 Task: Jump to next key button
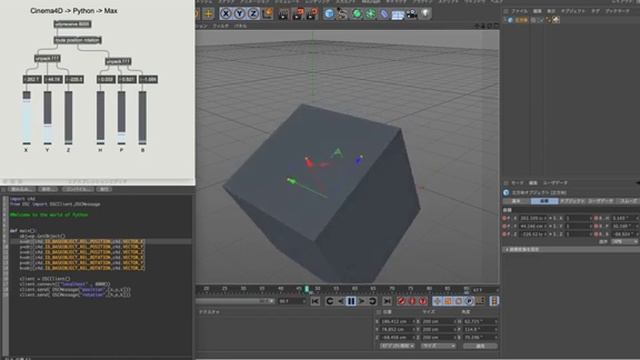coord(372,301)
